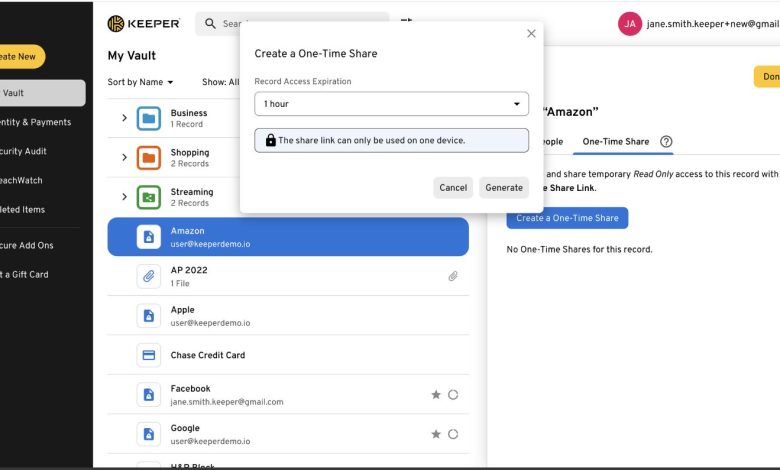Open the Sort by Name dropdown
Viewport: 780px width, 470px height.
(x=141, y=82)
